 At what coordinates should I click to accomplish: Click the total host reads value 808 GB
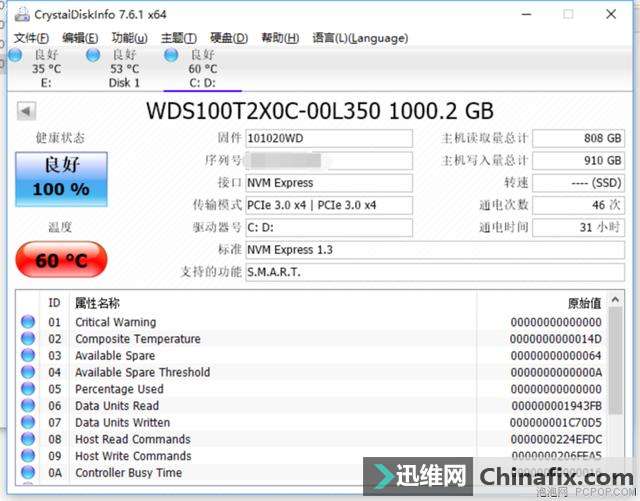point(579,138)
